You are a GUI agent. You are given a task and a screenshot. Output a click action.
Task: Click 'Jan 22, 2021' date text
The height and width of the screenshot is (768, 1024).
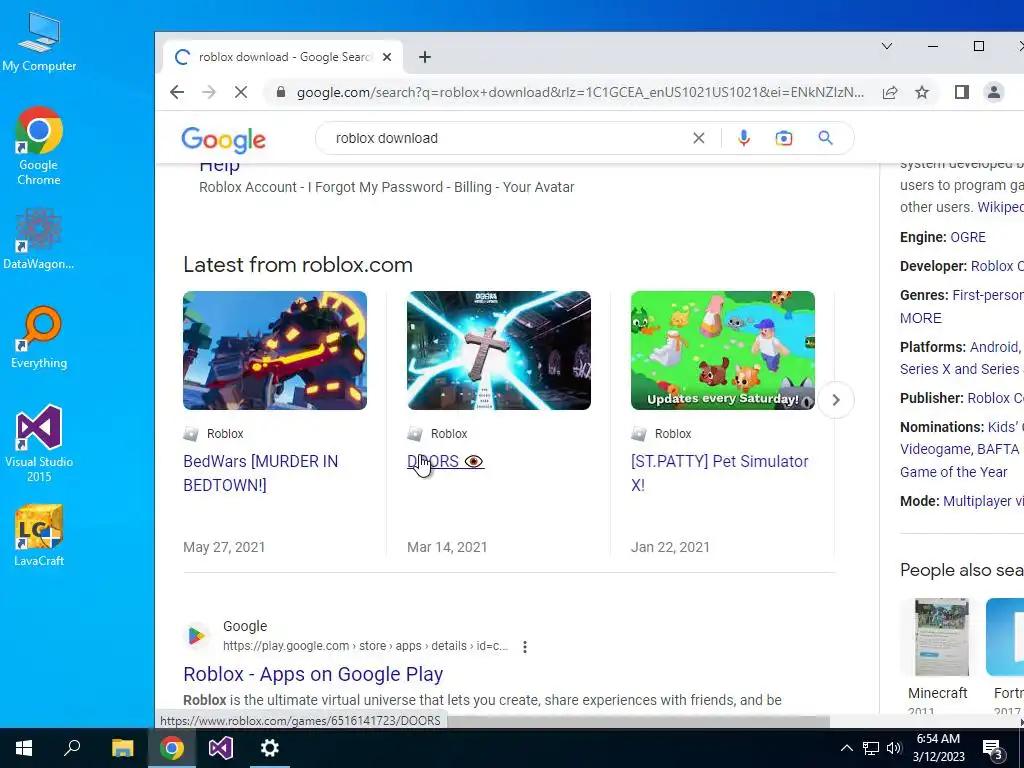tap(670, 547)
